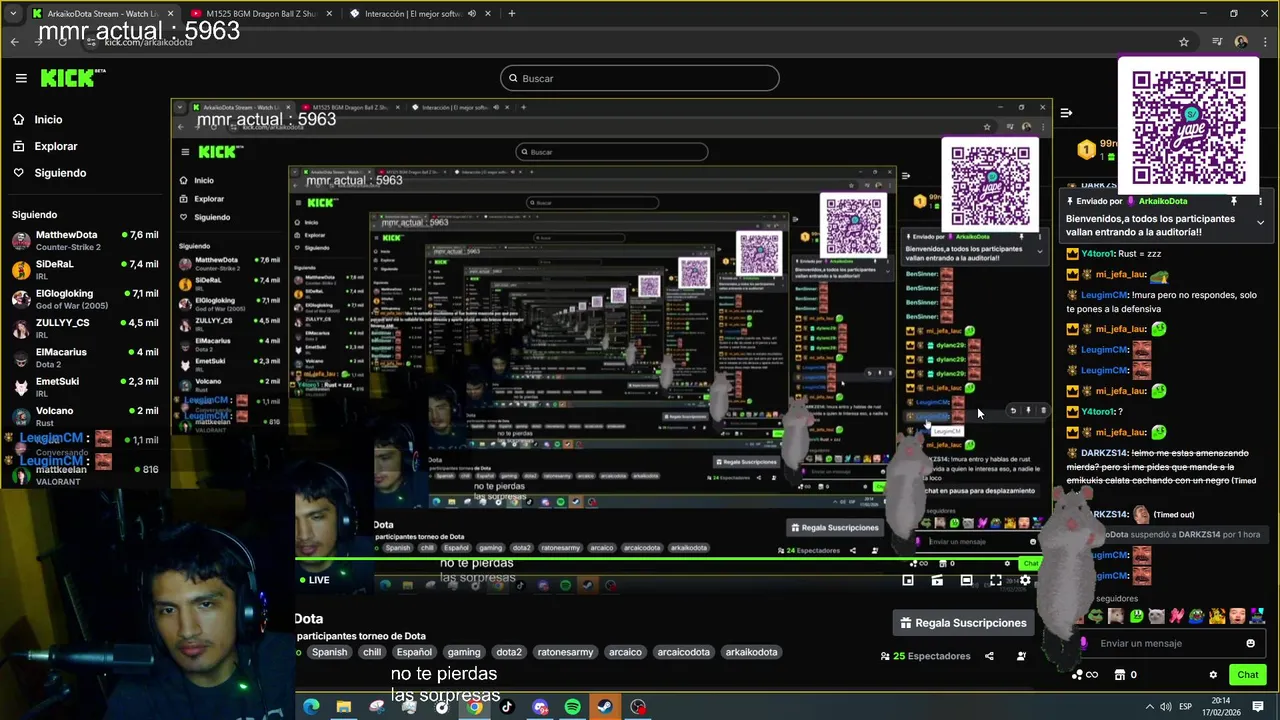
Task: Expand the pinned message chevron
Action: [x=1260, y=222]
